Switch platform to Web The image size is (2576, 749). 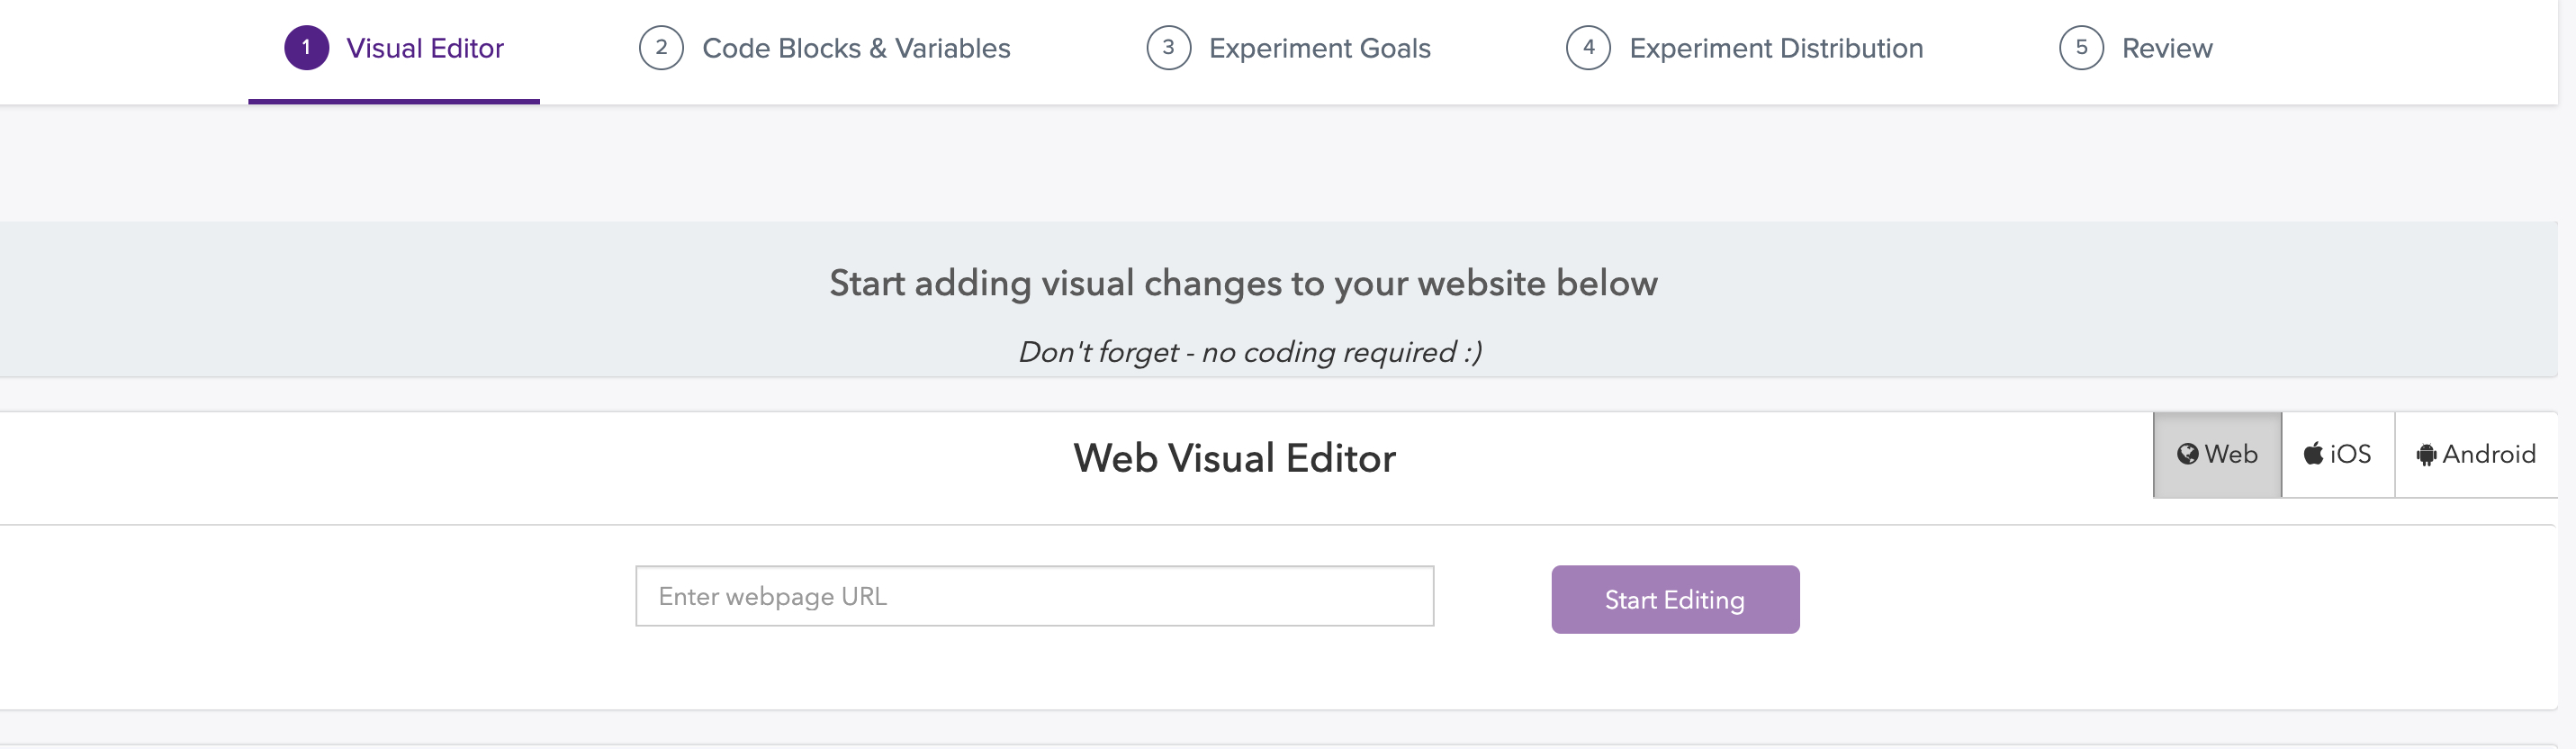click(x=2217, y=455)
